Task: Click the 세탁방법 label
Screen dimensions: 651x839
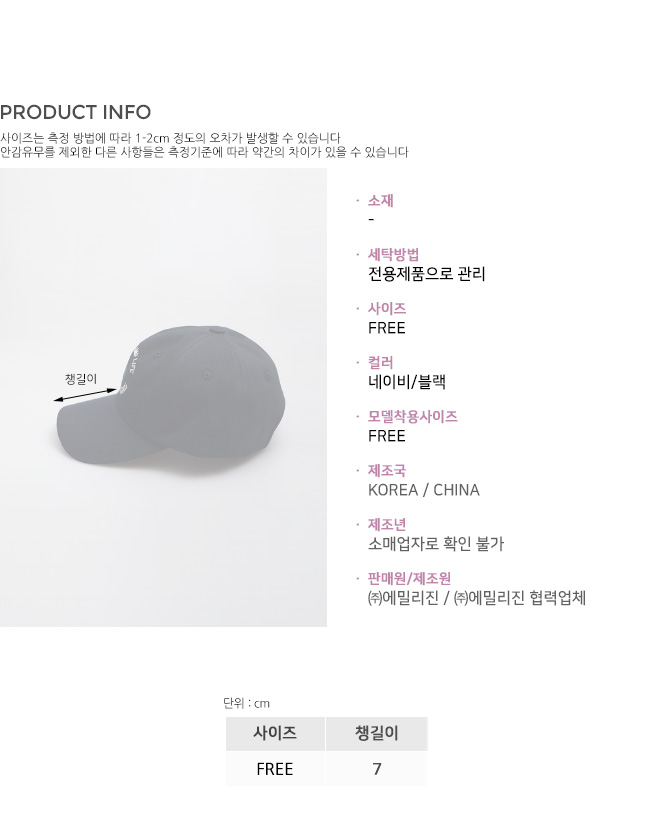Action: coord(393,255)
